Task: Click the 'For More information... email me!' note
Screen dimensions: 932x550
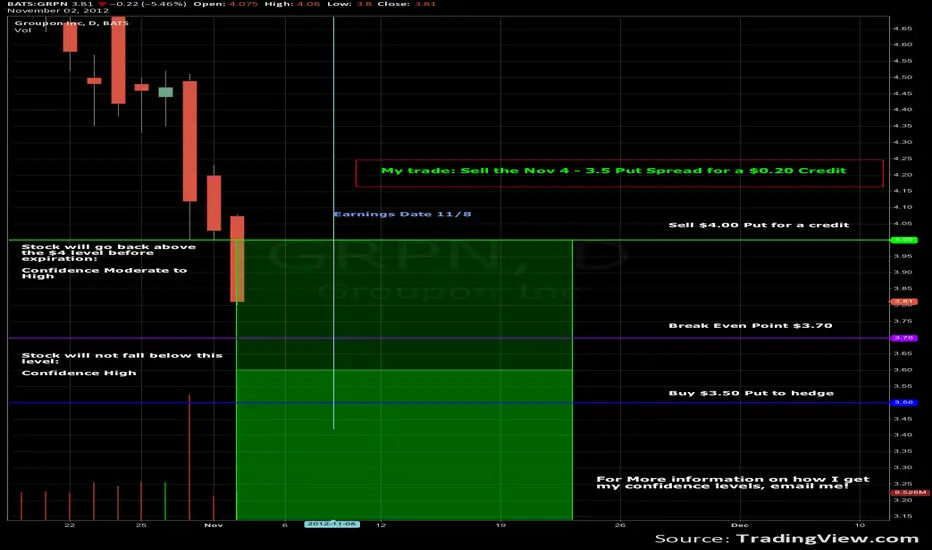Action: [732, 482]
